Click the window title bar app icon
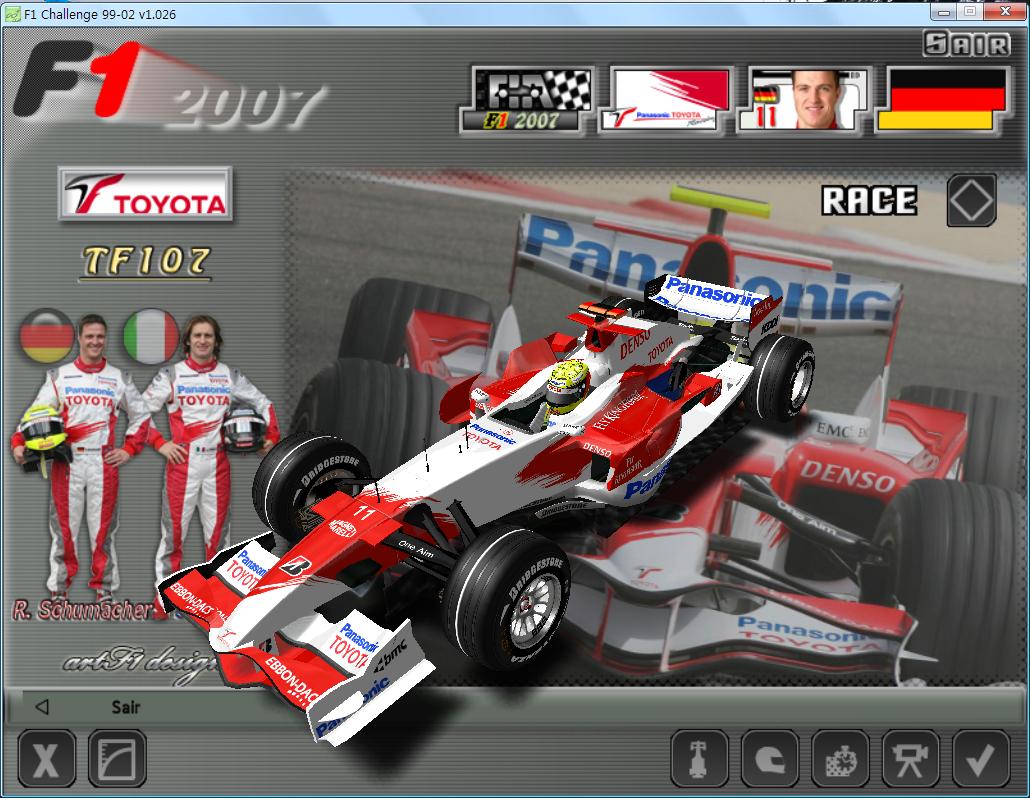Viewport: 1030px width, 798px height. click(x=11, y=14)
